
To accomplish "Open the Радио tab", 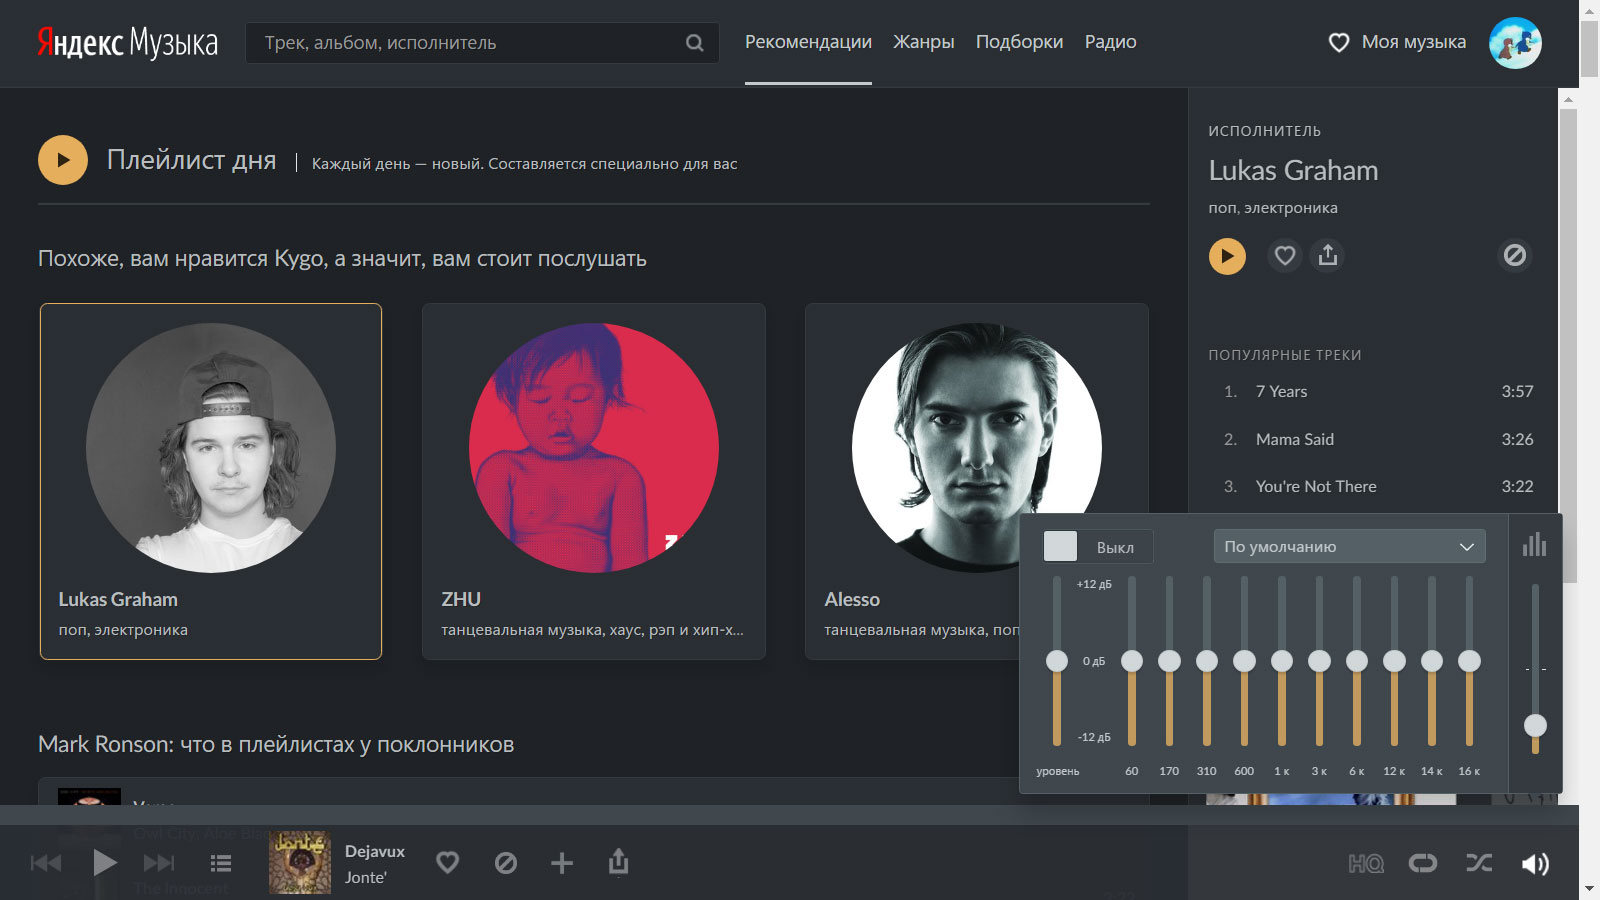I will 1110,42.
